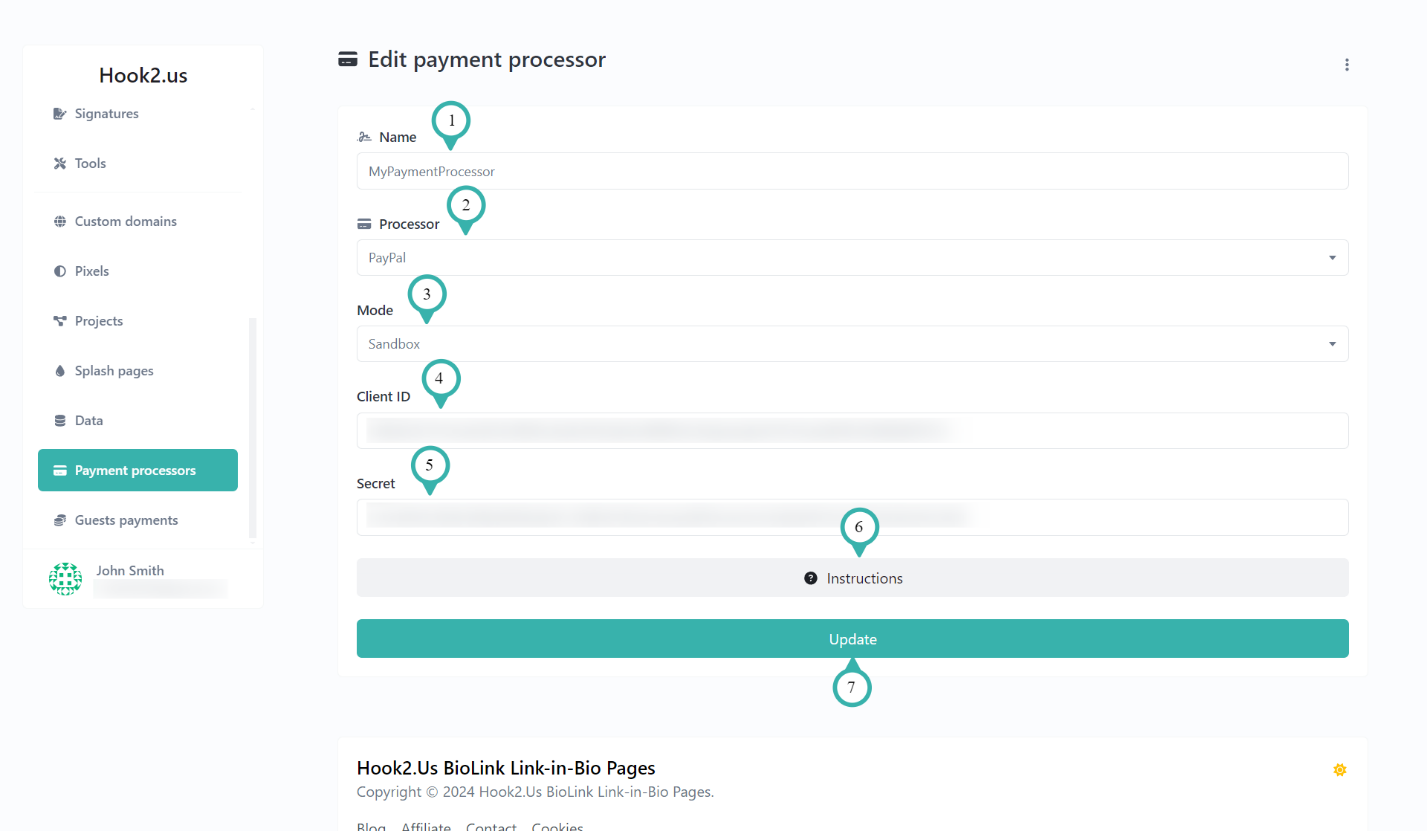Image resolution: width=1427 pixels, height=831 pixels.
Task: Click the Pixels icon in the sidebar
Action: tap(58, 271)
